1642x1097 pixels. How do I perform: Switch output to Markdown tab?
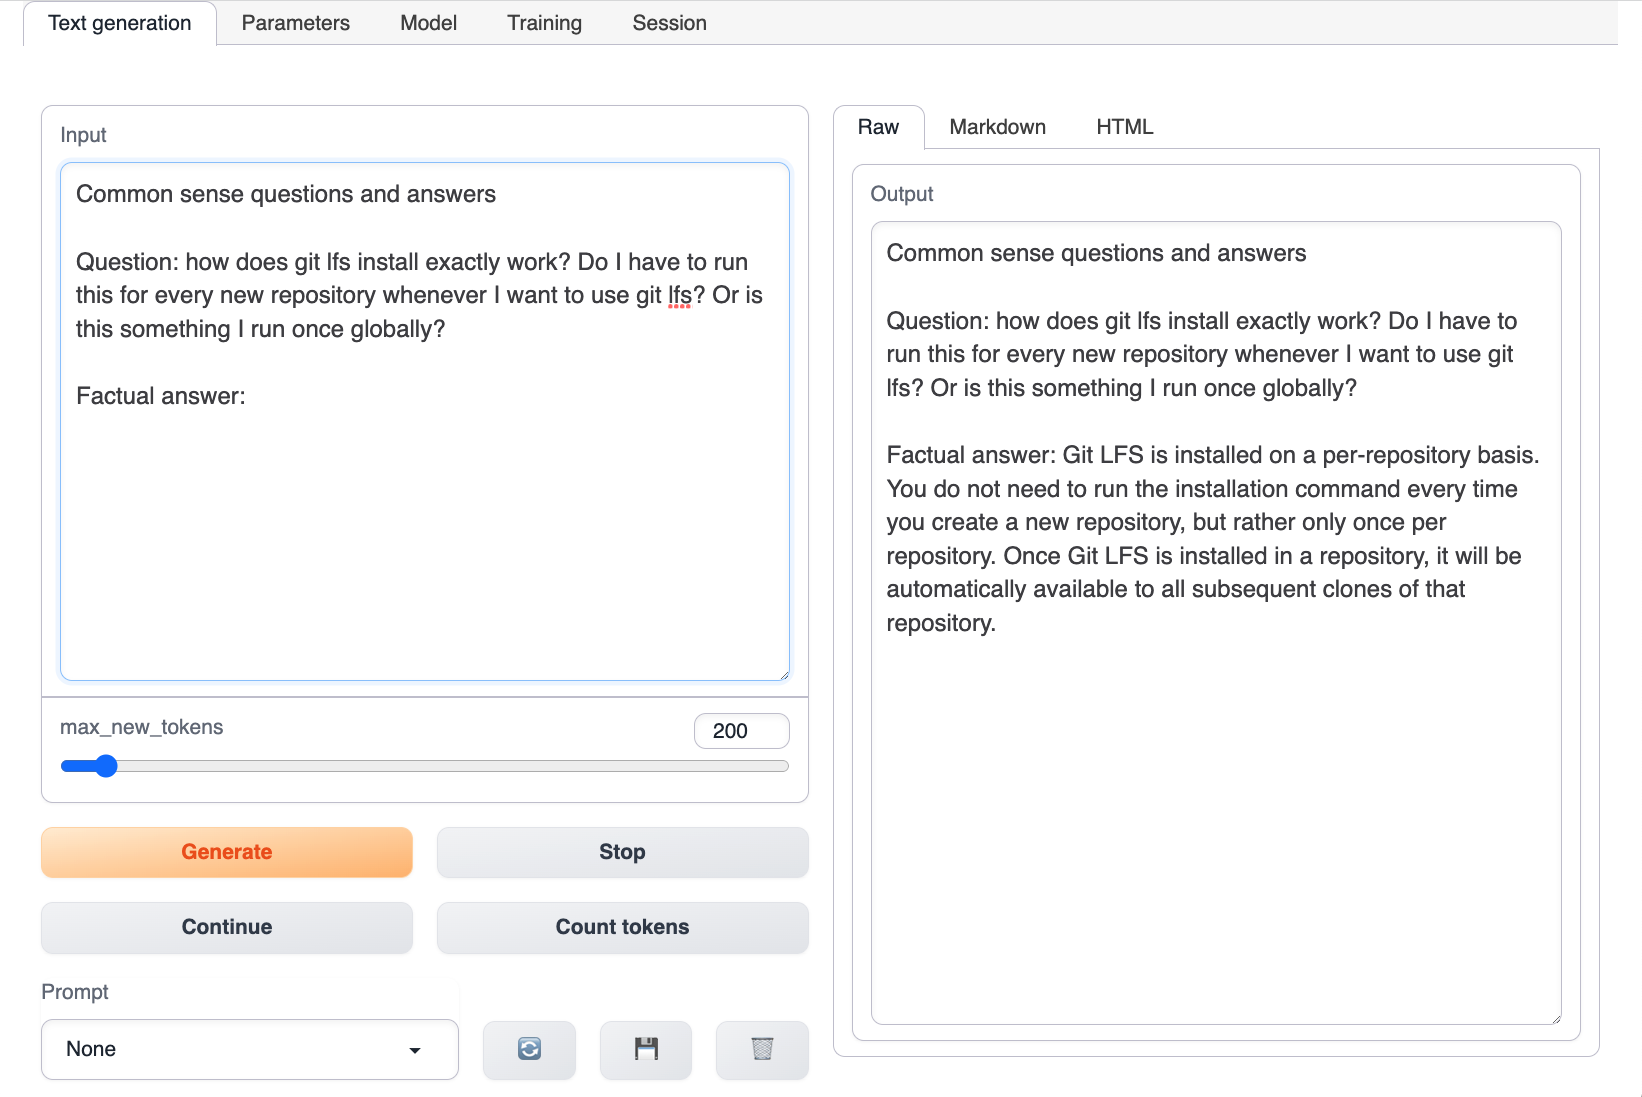[x=998, y=127]
